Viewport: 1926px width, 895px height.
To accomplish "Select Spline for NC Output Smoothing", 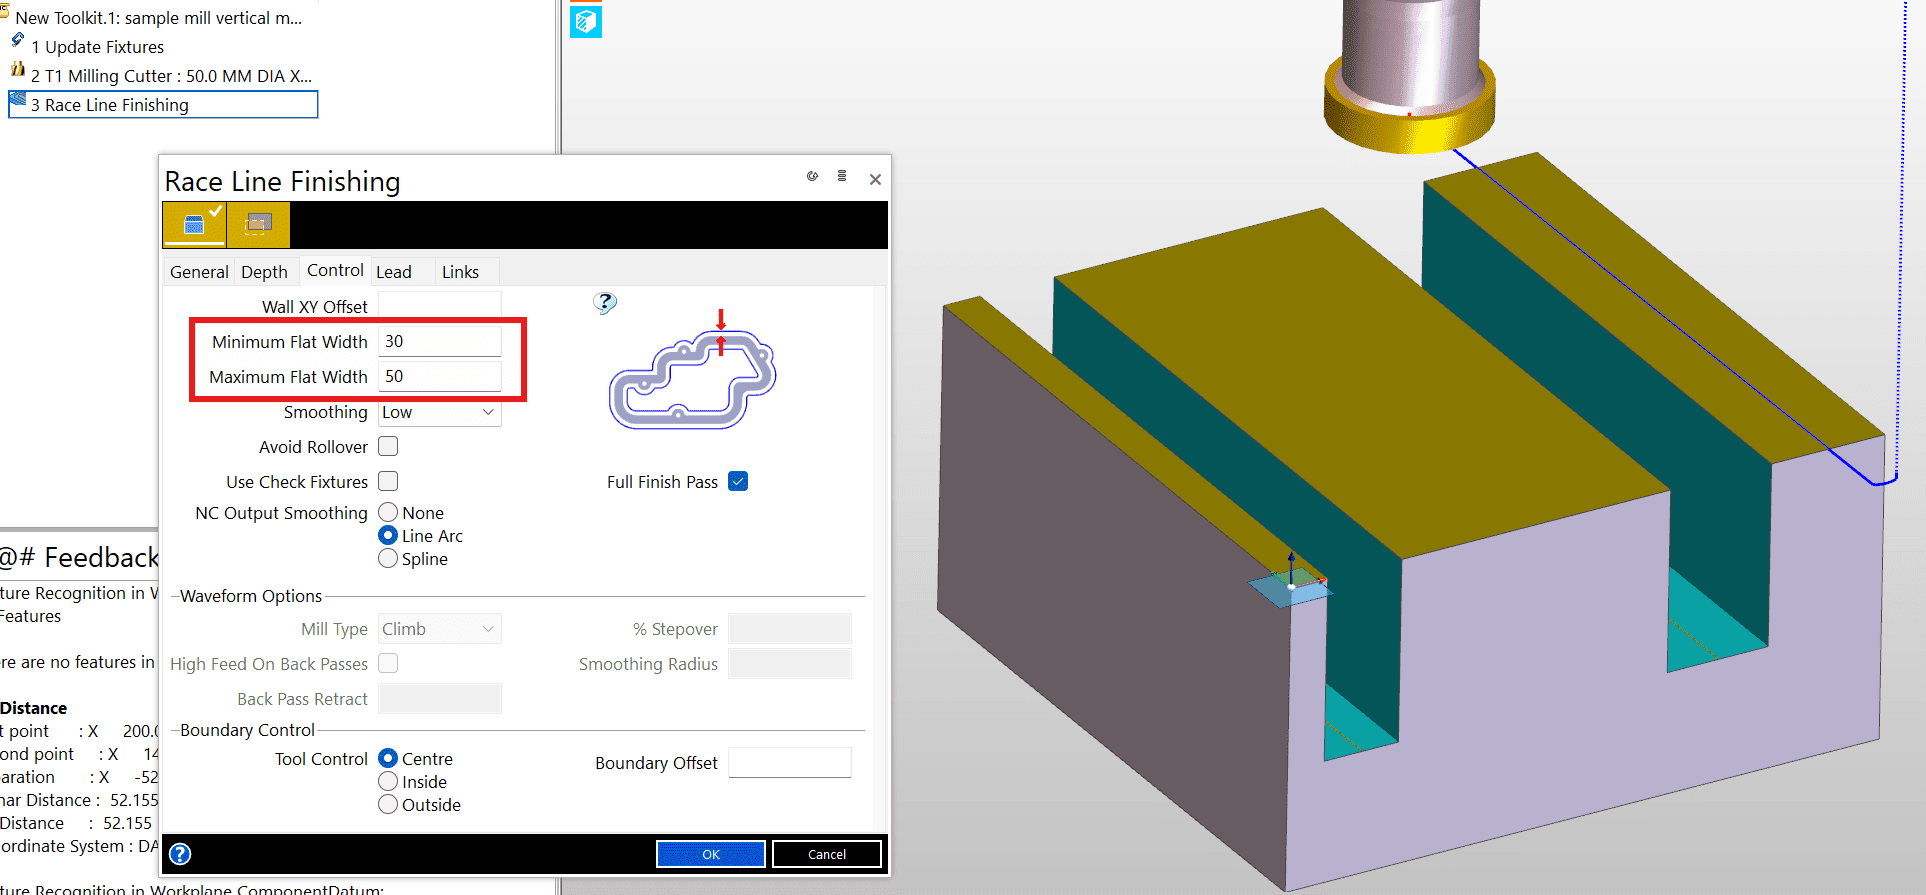I will (x=388, y=559).
